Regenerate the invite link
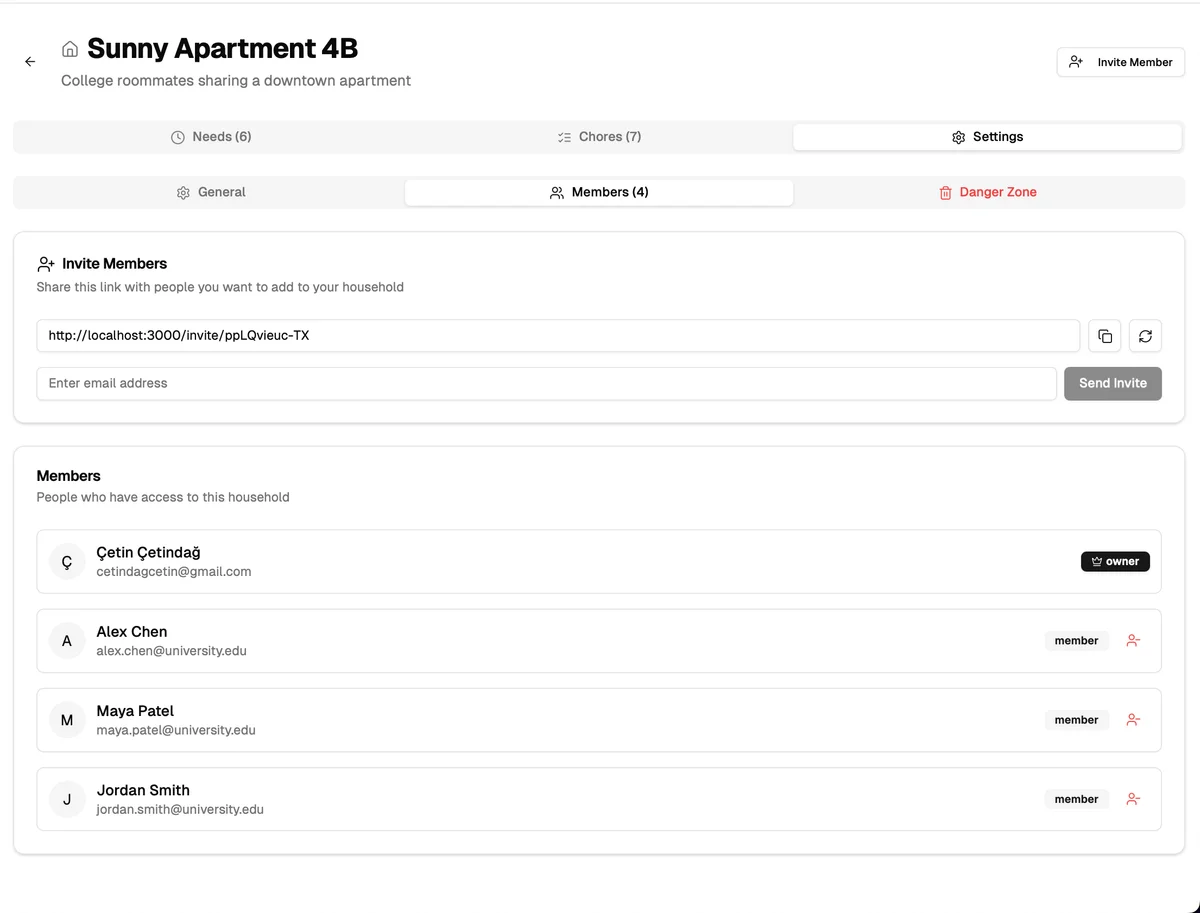The height and width of the screenshot is (913, 1200). point(1145,336)
